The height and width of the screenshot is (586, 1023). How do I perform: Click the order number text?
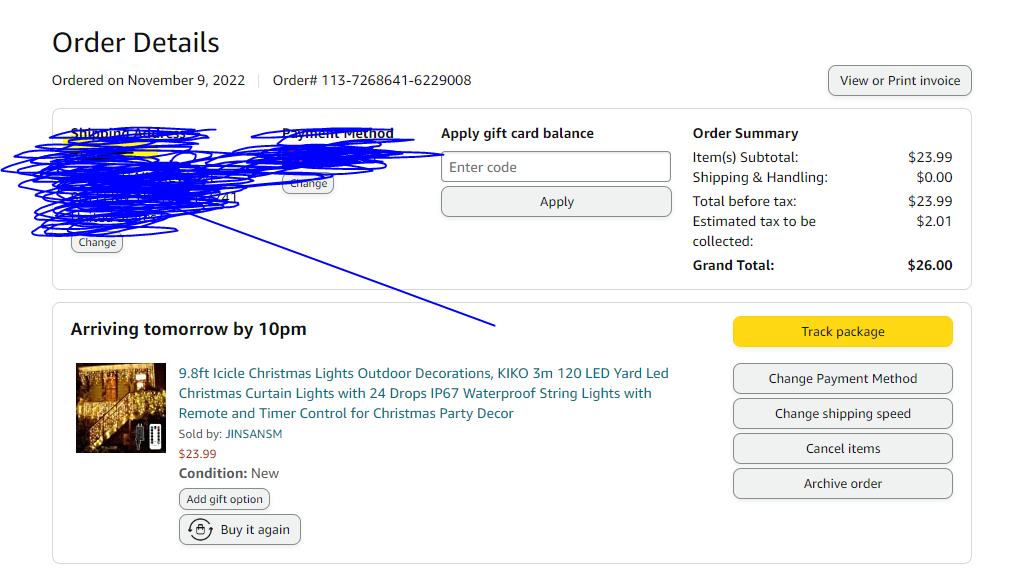372,80
